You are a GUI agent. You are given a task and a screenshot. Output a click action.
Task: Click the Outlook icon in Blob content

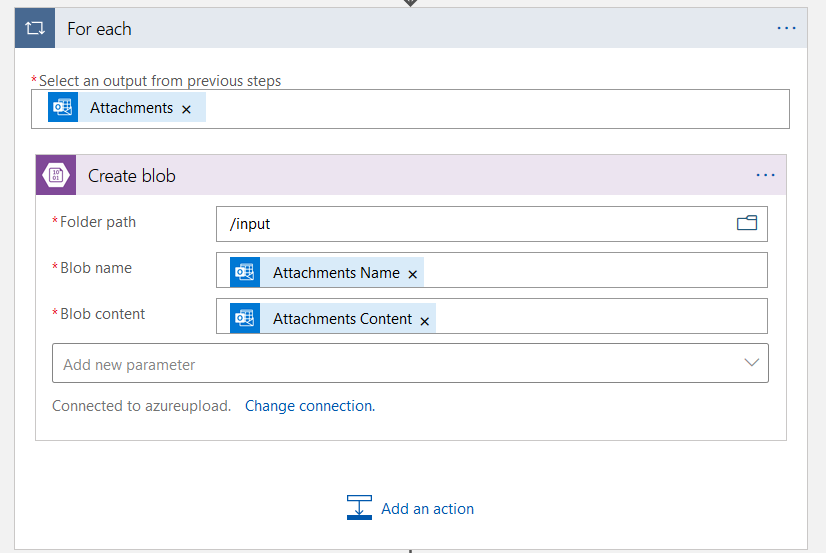245,319
